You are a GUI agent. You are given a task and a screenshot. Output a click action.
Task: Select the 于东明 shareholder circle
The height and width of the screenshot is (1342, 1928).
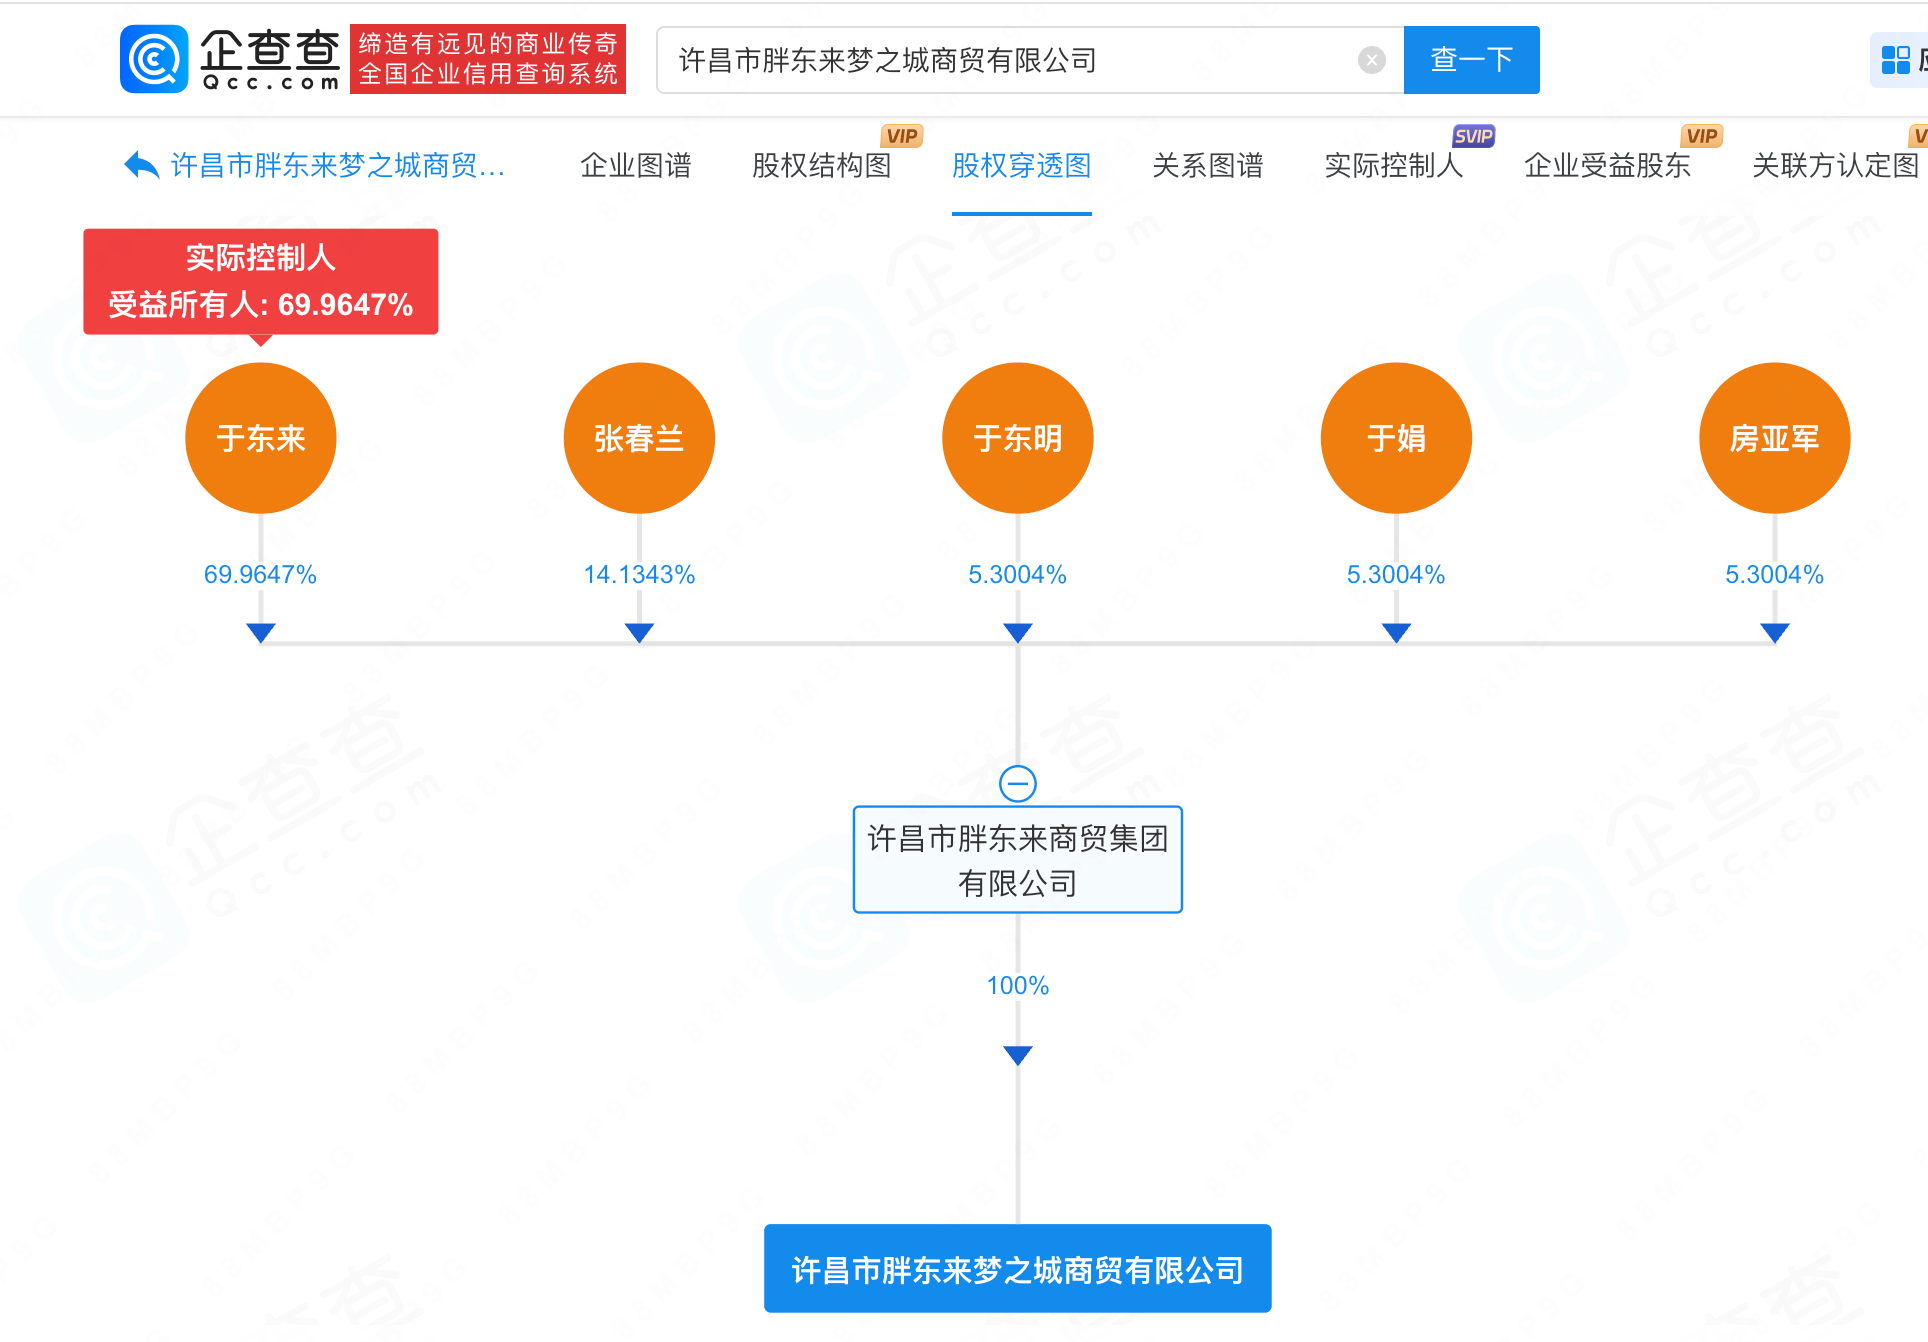(1017, 438)
